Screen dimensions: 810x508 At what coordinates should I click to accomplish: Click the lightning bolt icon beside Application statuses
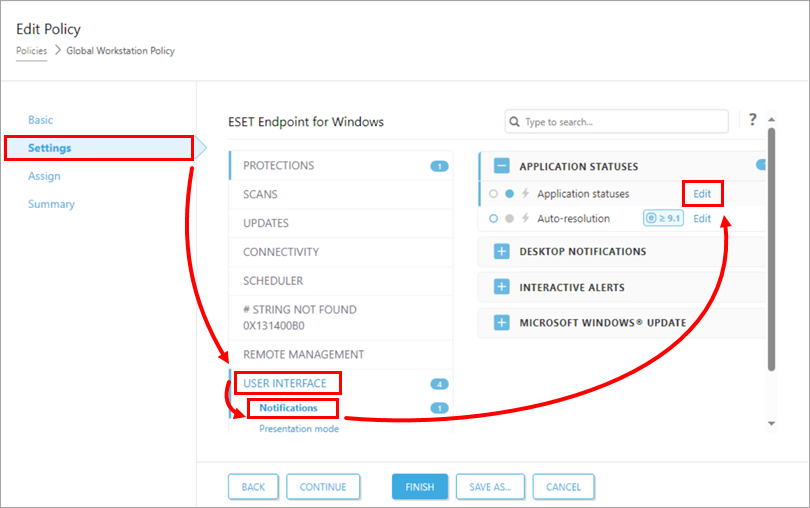[526, 194]
